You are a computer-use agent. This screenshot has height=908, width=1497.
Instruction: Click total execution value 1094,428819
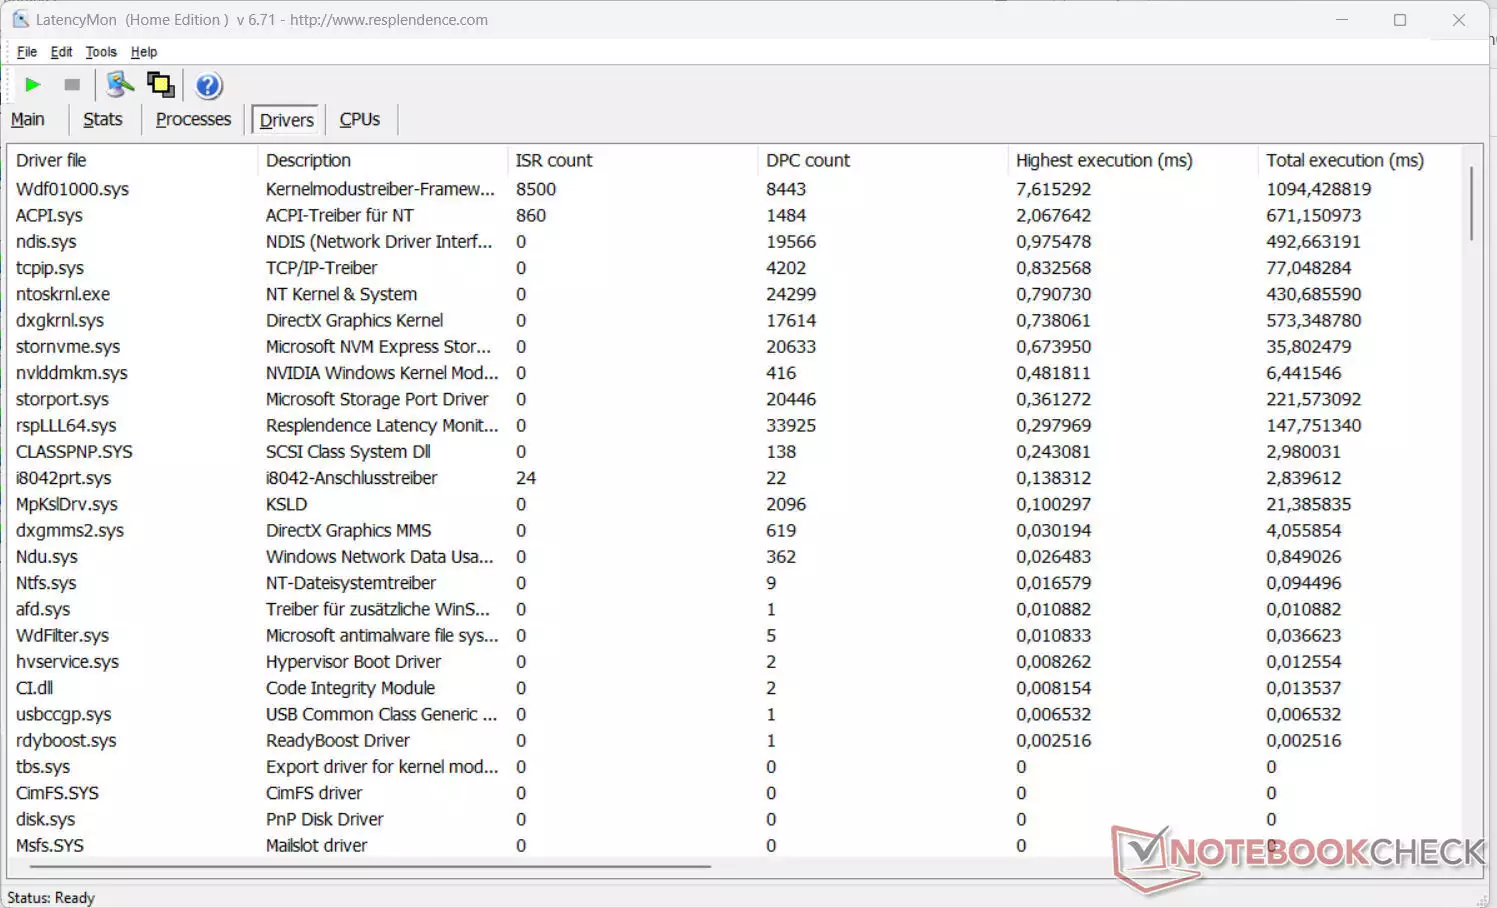[1318, 189]
